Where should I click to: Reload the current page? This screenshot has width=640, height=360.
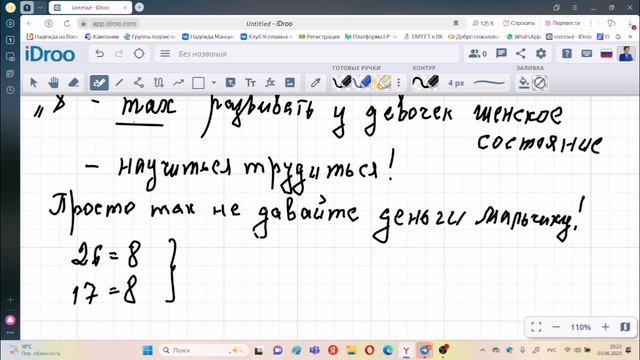click(67, 24)
